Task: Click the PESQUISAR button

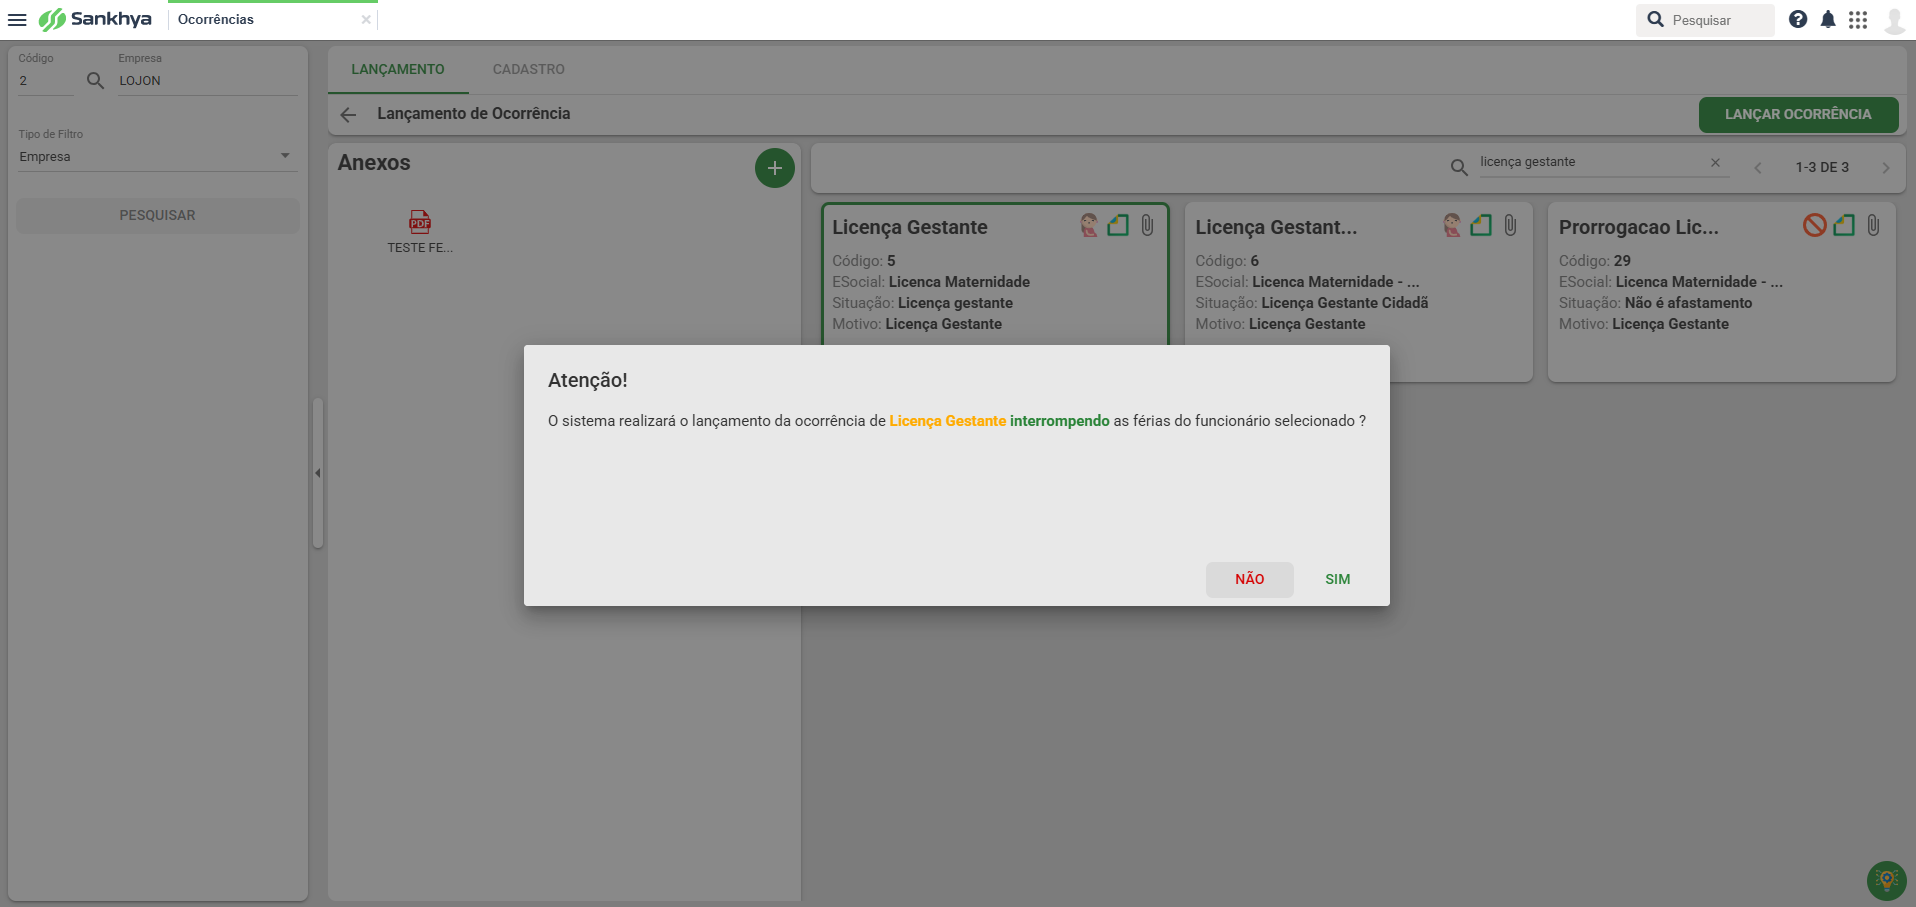Action: coord(158,215)
